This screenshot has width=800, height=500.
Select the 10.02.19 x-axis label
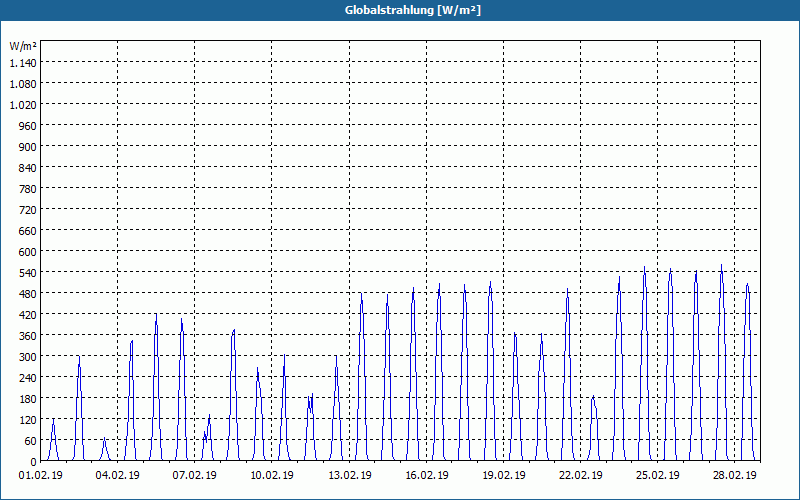click(271, 476)
